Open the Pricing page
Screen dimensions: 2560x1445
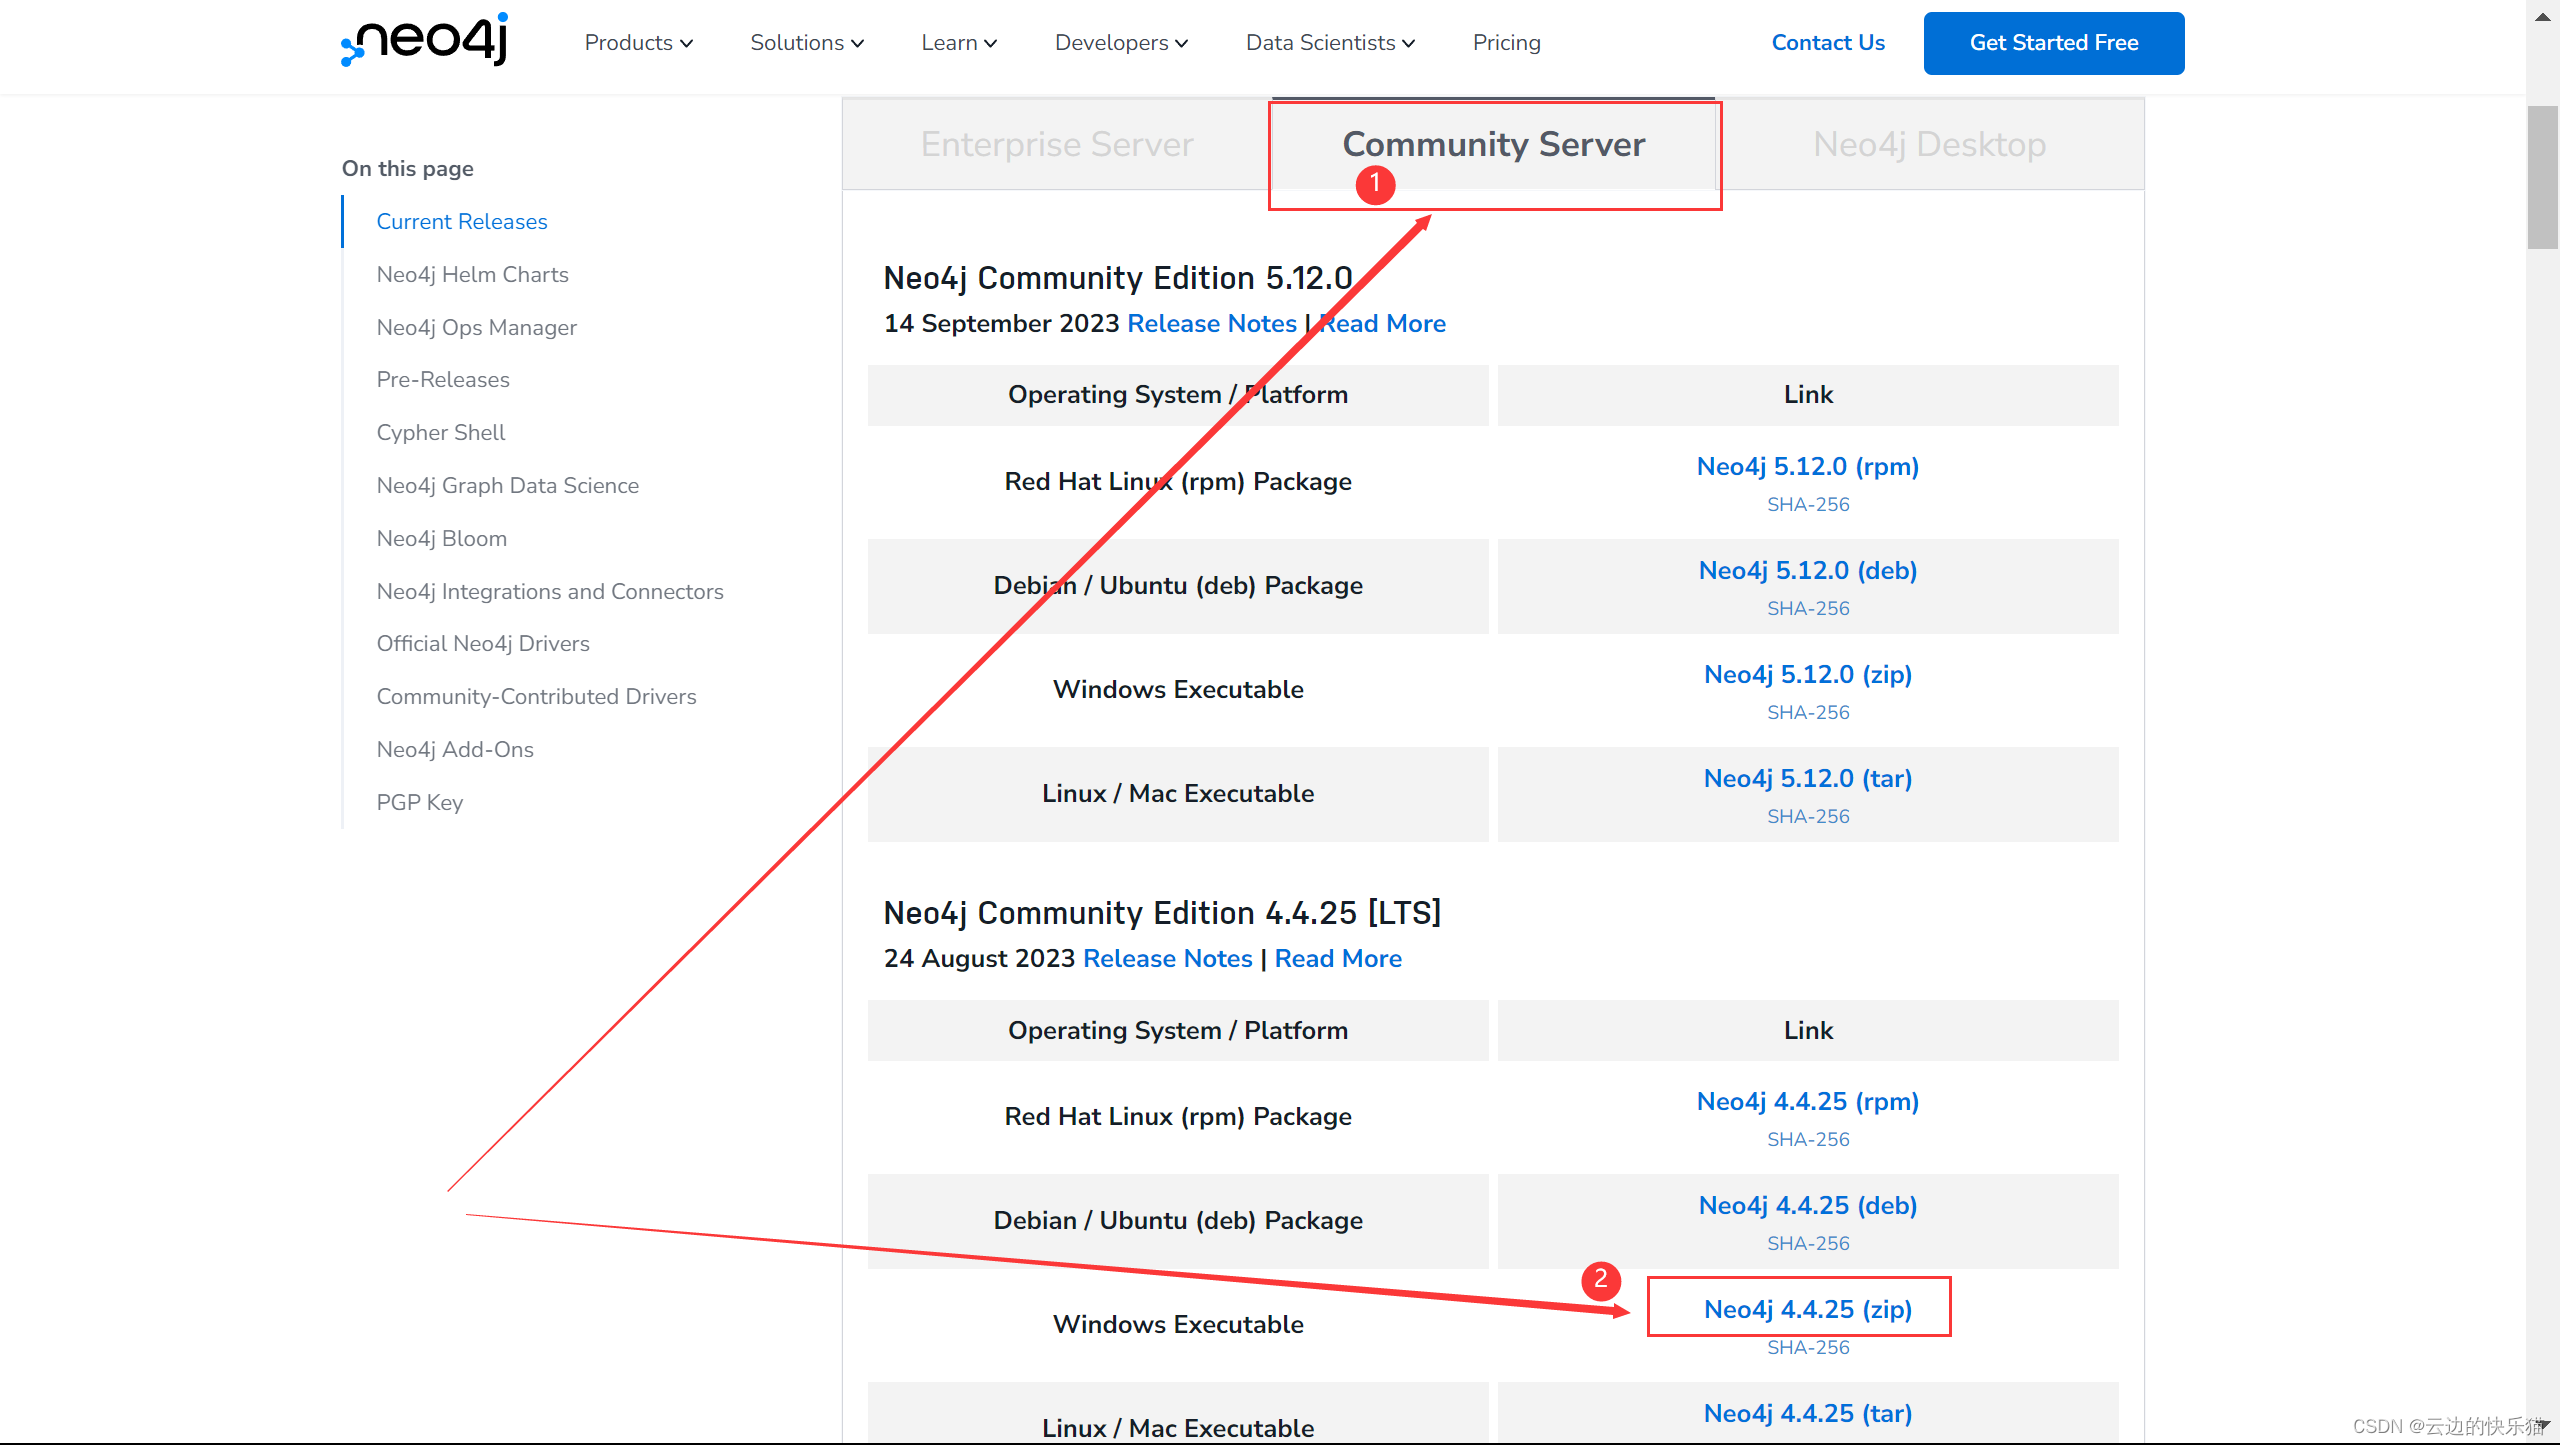click(x=1506, y=43)
